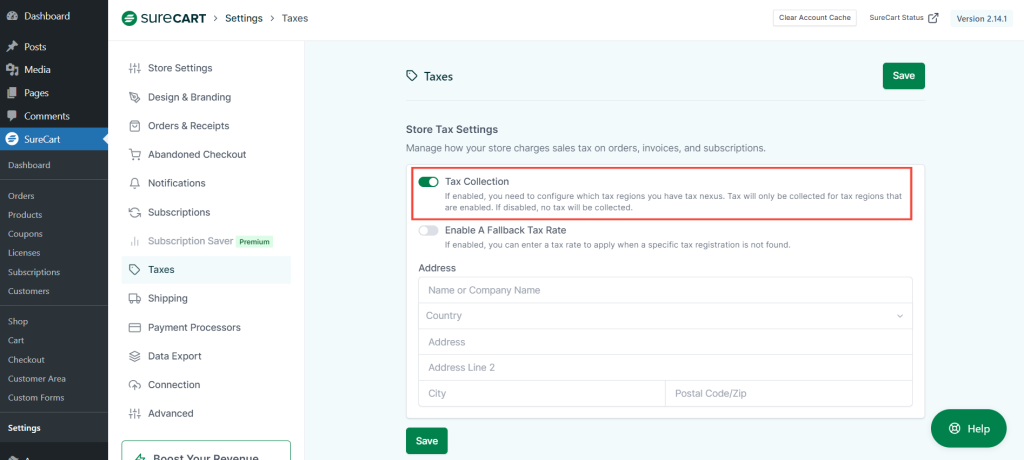Click the bottom Save button
Image resolution: width=1024 pixels, height=460 pixels.
pos(426,441)
